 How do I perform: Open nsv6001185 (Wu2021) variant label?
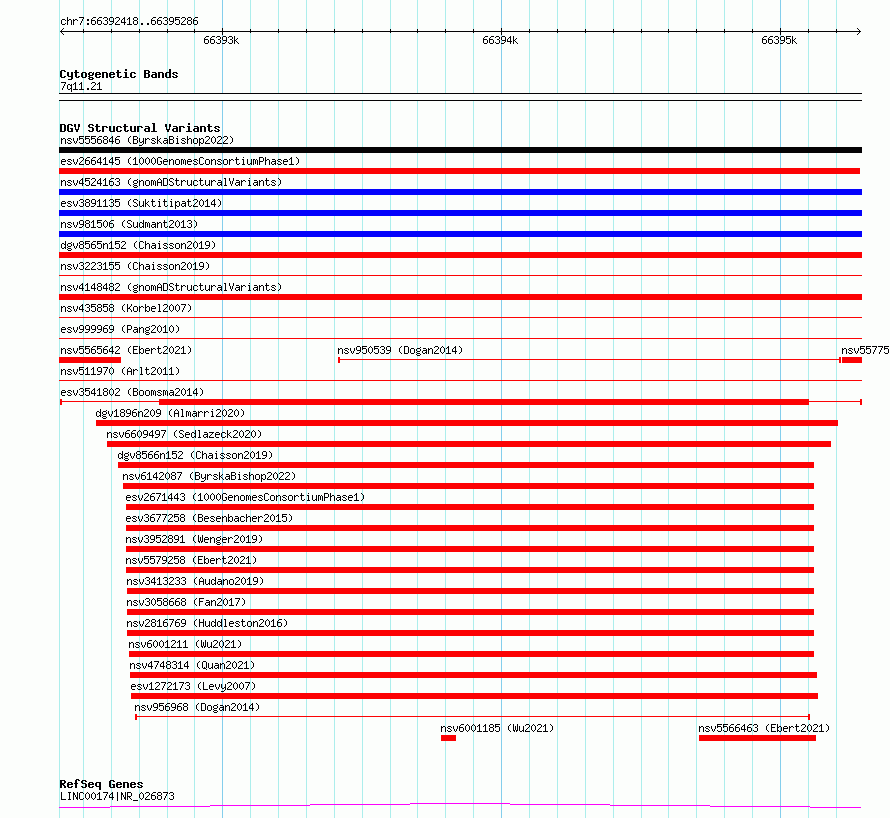pyautogui.click(x=497, y=728)
